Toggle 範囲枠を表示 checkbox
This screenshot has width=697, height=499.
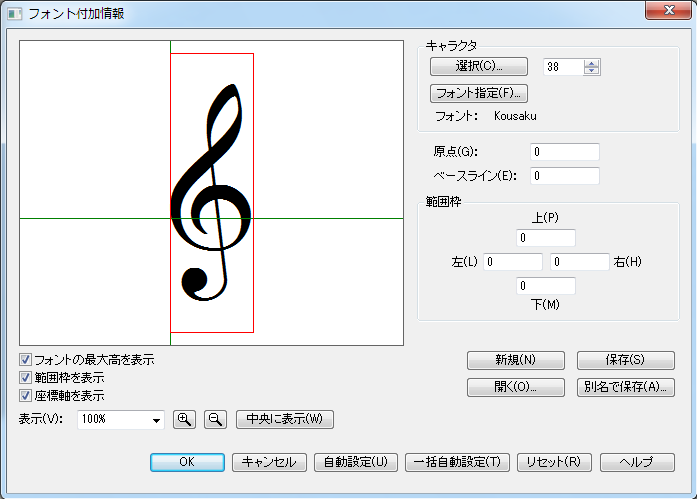(x=25, y=377)
